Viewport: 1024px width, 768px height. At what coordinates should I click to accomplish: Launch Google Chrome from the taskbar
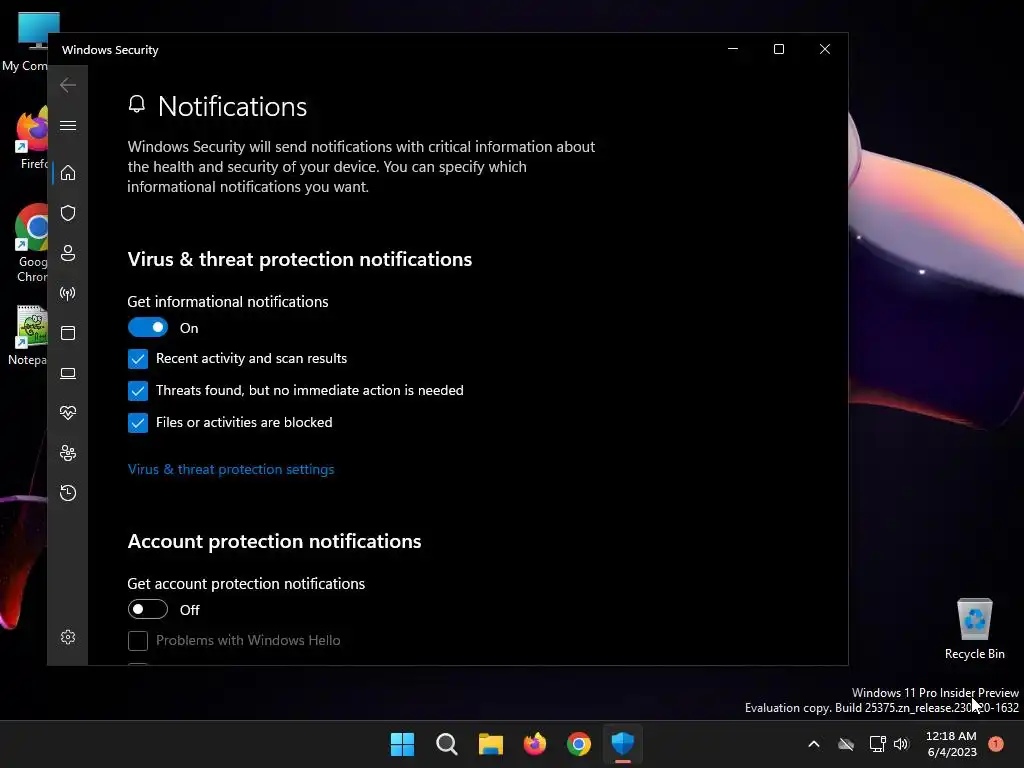pos(579,744)
